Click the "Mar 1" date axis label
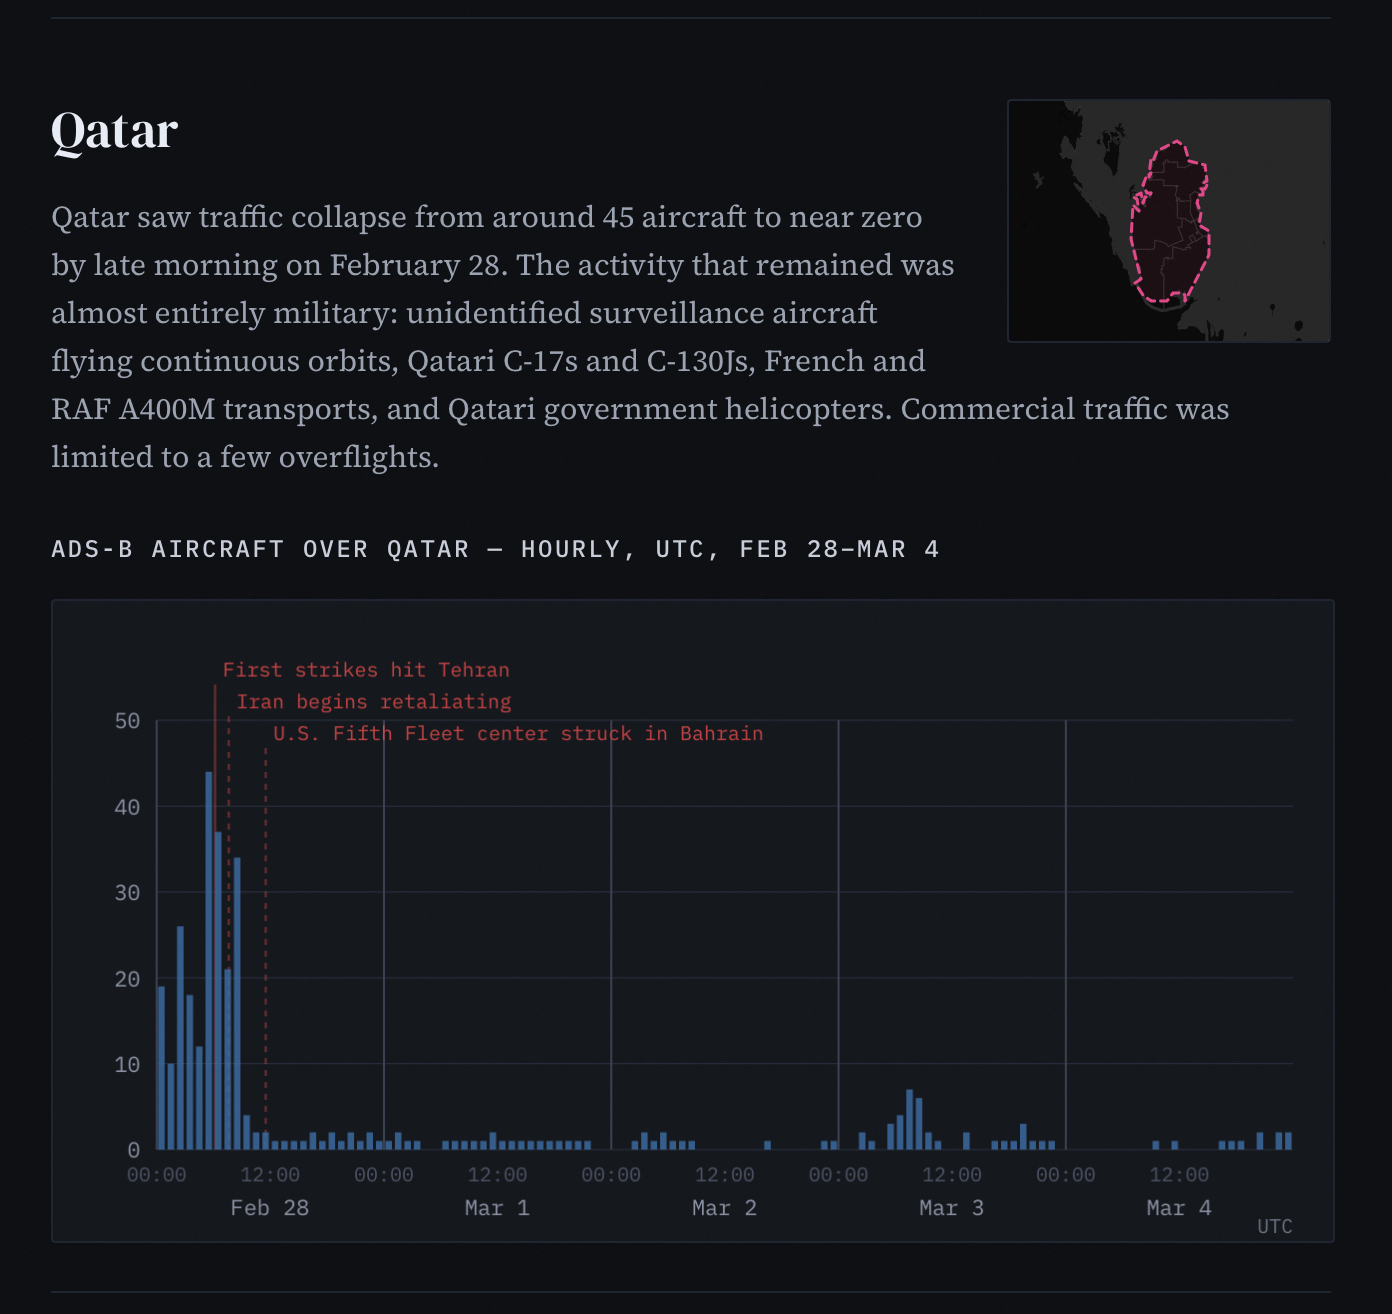Image resolution: width=1392 pixels, height=1314 pixels. pos(497,1208)
